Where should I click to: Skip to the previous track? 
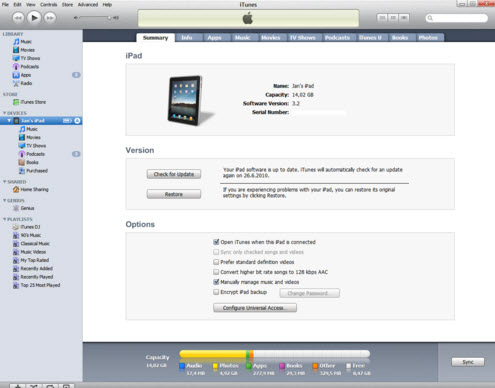(x=18, y=18)
